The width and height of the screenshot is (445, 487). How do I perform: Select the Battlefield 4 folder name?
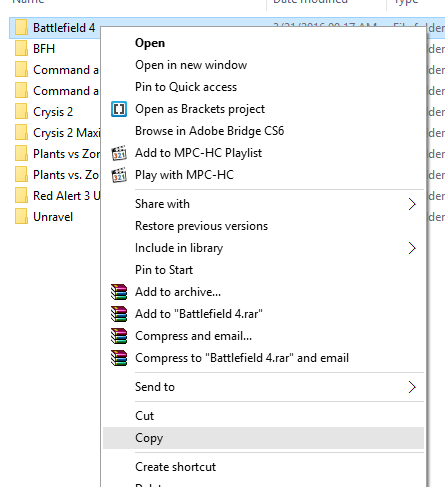64,28
